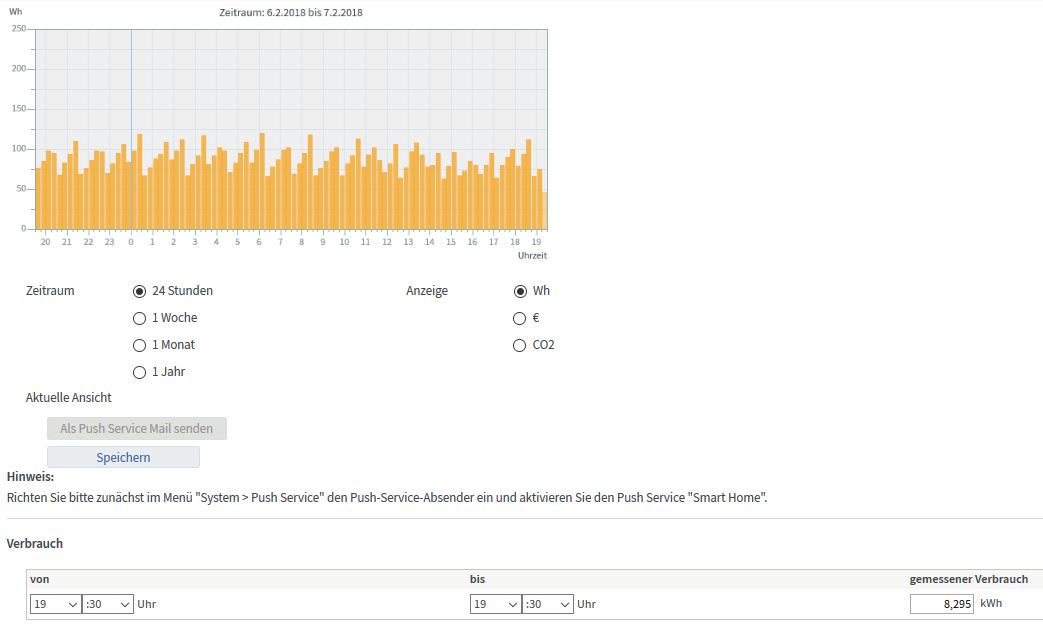1043x626 pixels.
Task: Select the 24 Stunden time range option
Action: tap(139, 291)
